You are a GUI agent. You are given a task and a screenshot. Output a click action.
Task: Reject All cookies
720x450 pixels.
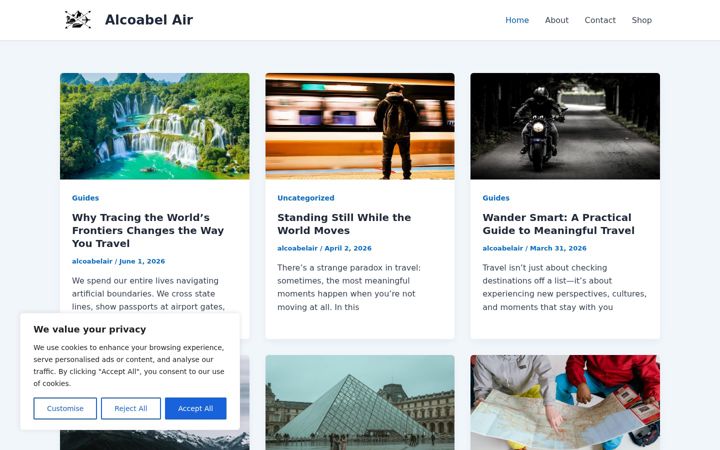(x=131, y=409)
